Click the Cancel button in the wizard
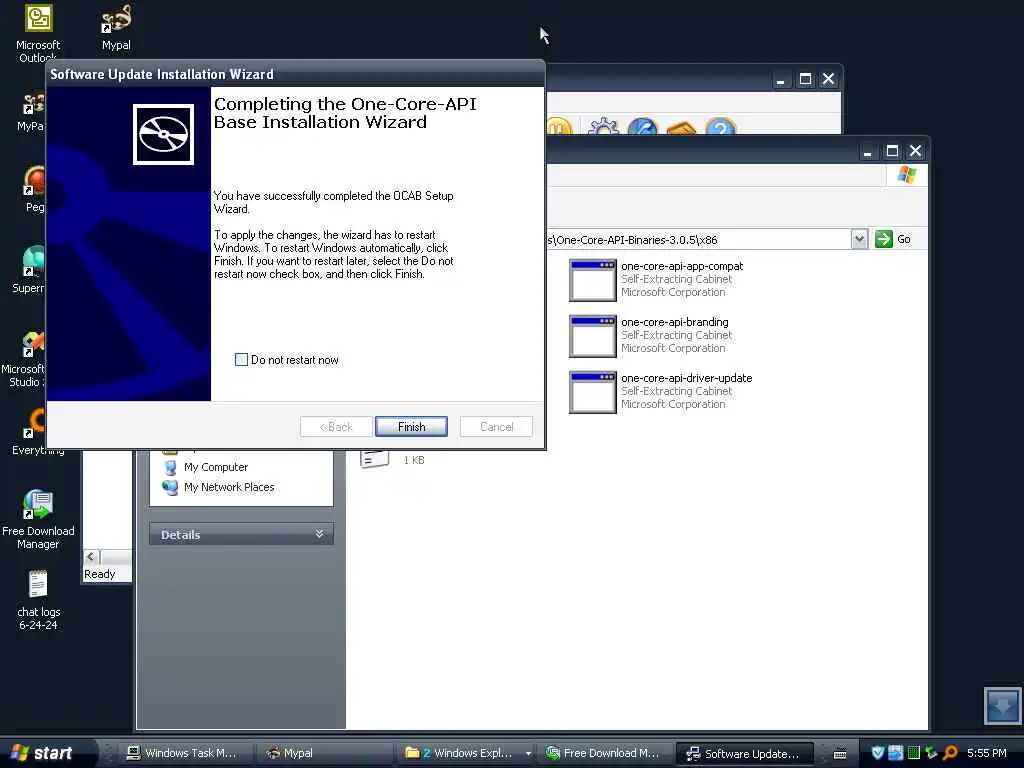Screen dimensions: 1024x768 pyautogui.click(x=496, y=426)
